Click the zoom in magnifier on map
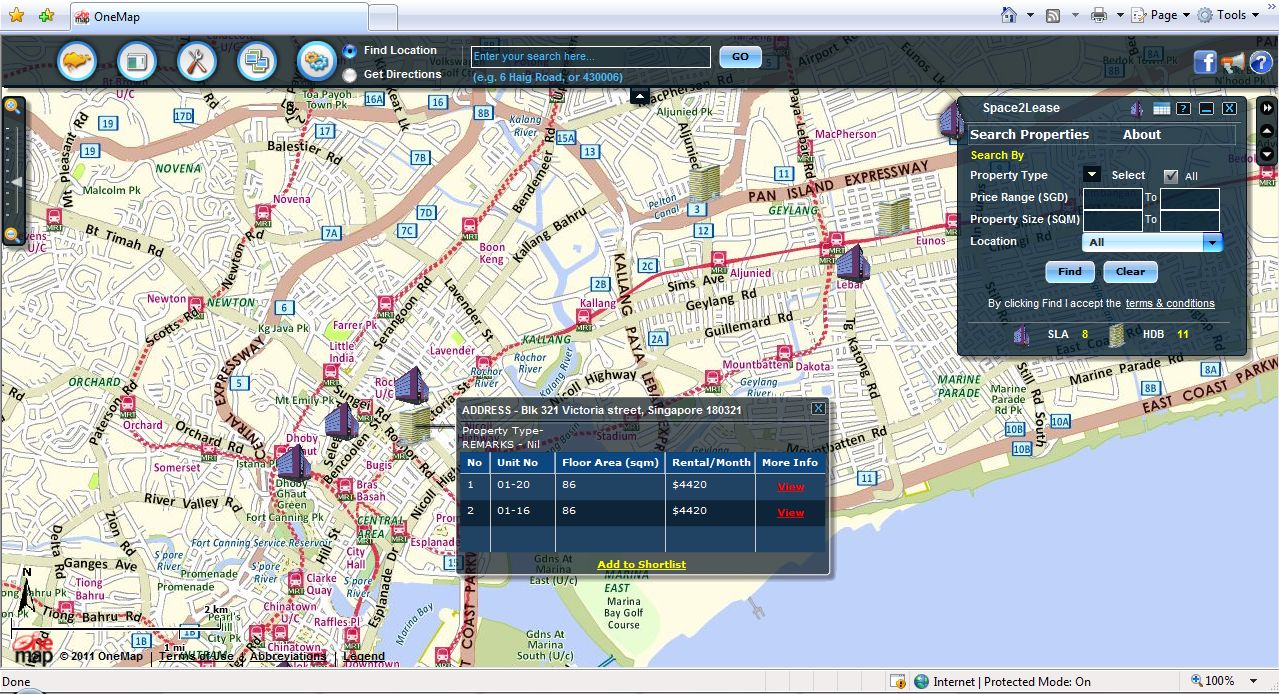This screenshot has height=694, width=1279. tap(12, 106)
